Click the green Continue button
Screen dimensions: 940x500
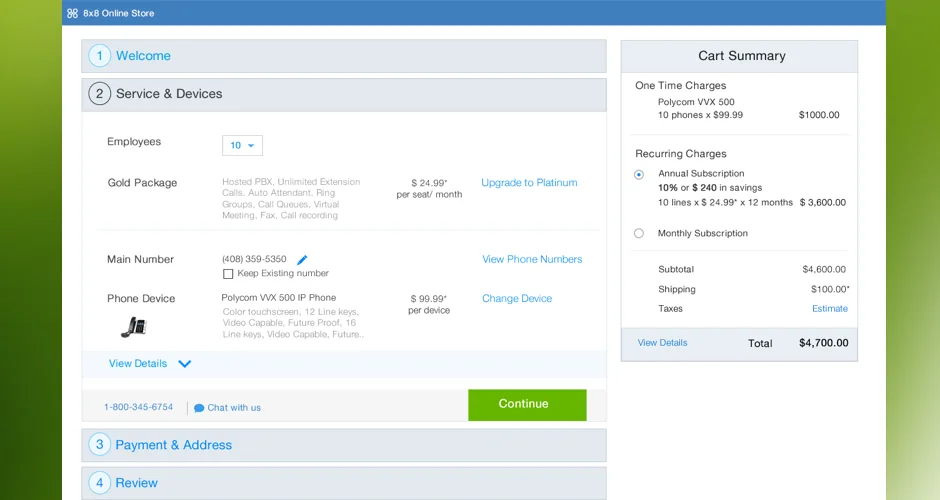pos(527,405)
